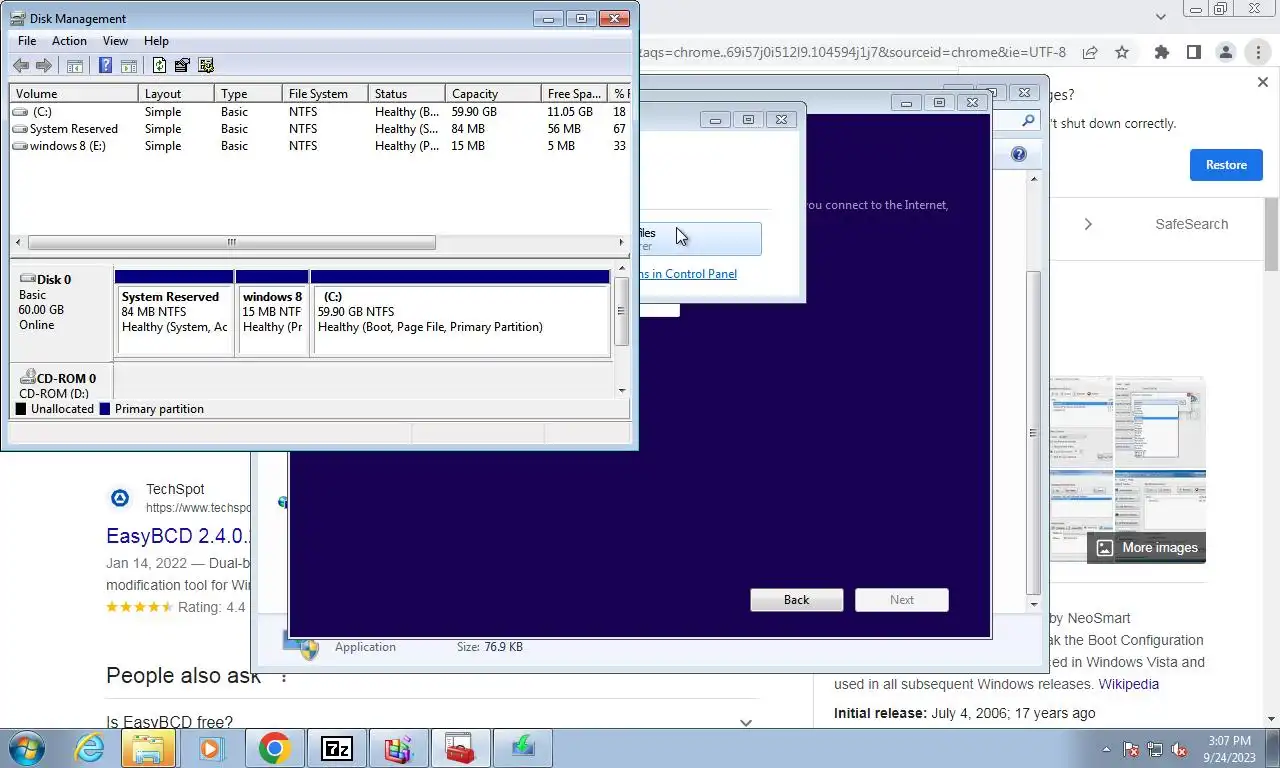Screen dimensions: 1280x768
Task: Click the search magnifier in background Explorer window
Action: tap(1029, 120)
